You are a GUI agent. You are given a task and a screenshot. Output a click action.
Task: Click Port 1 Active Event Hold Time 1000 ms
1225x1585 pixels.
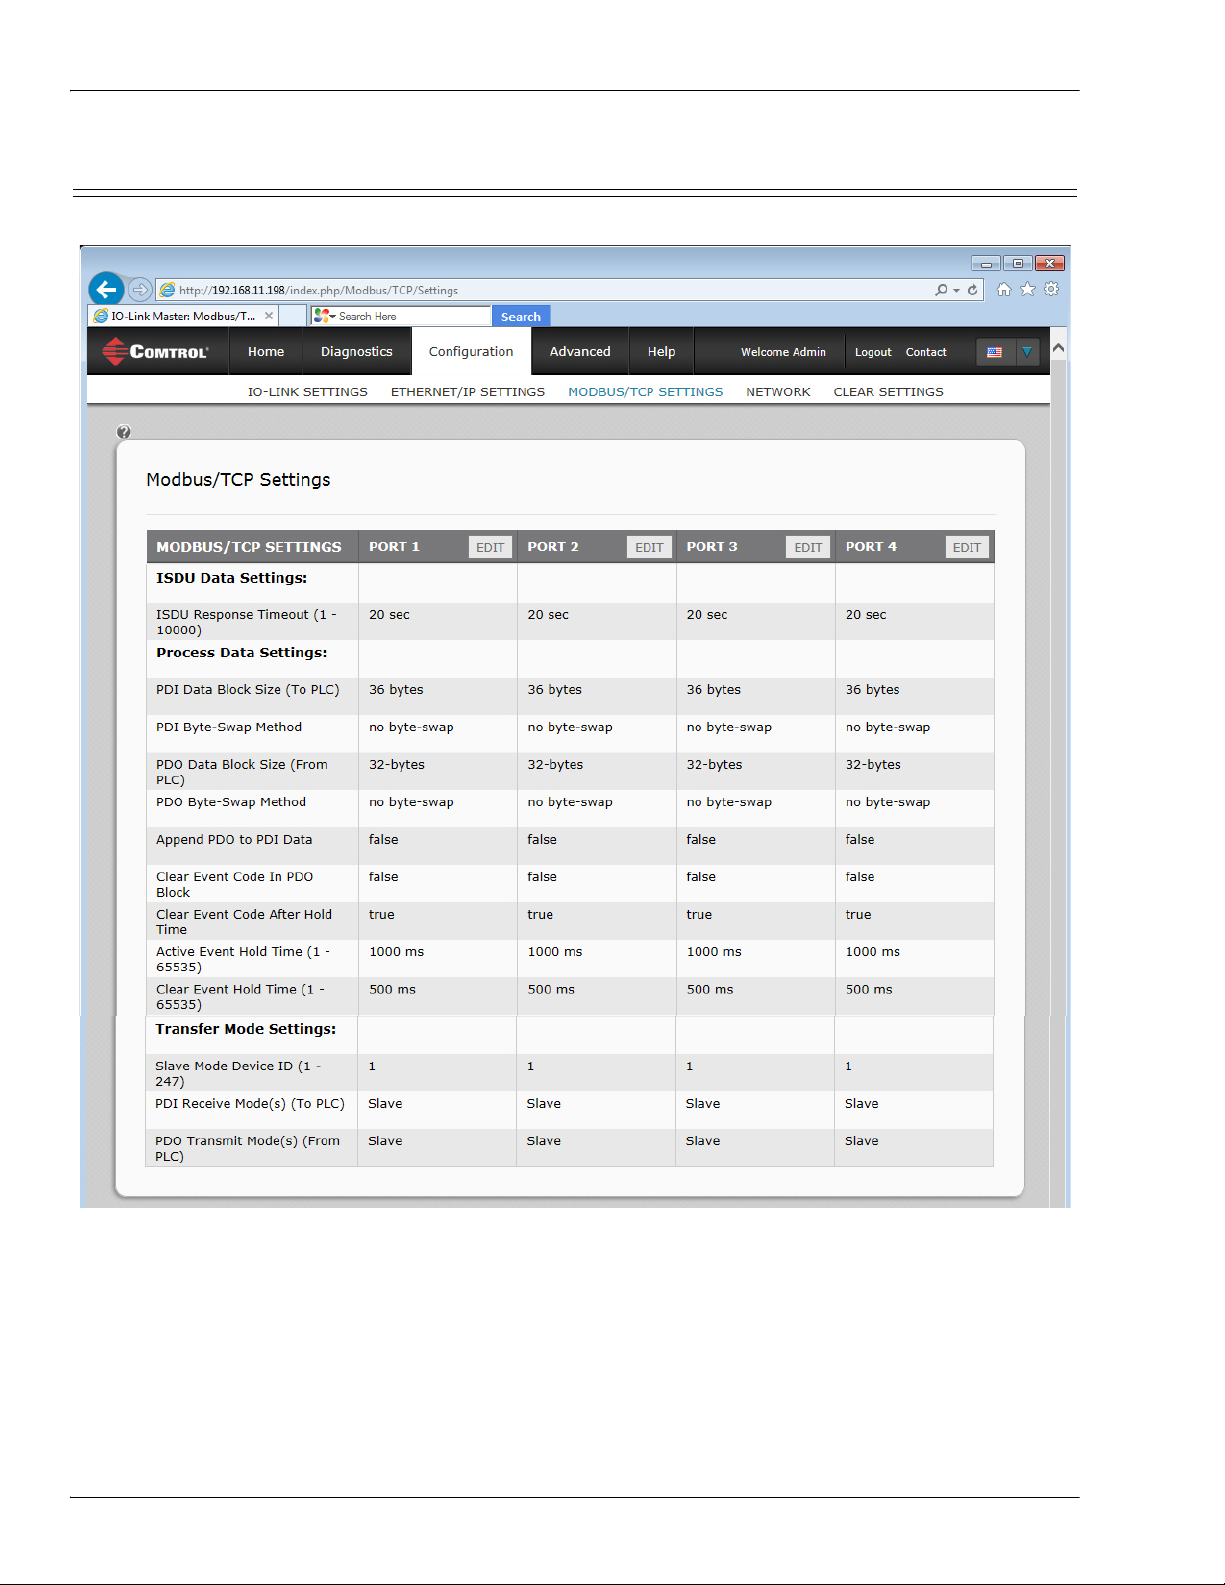tap(396, 952)
